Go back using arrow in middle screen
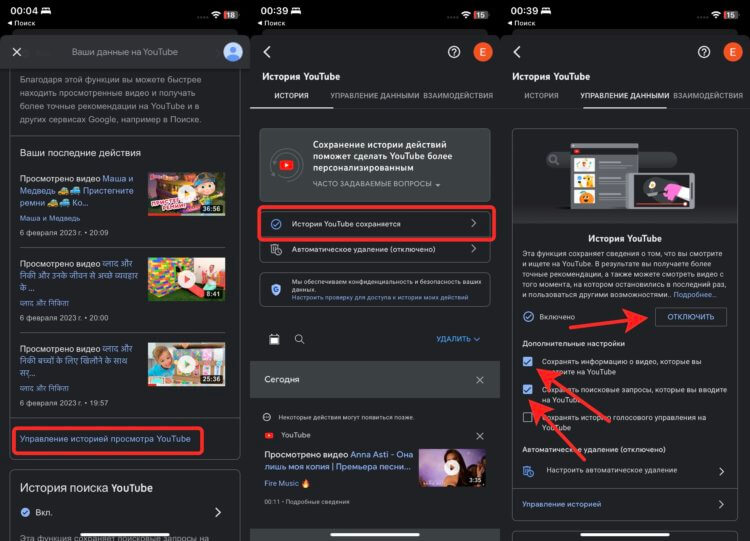The width and height of the screenshot is (750, 541). click(267, 52)
